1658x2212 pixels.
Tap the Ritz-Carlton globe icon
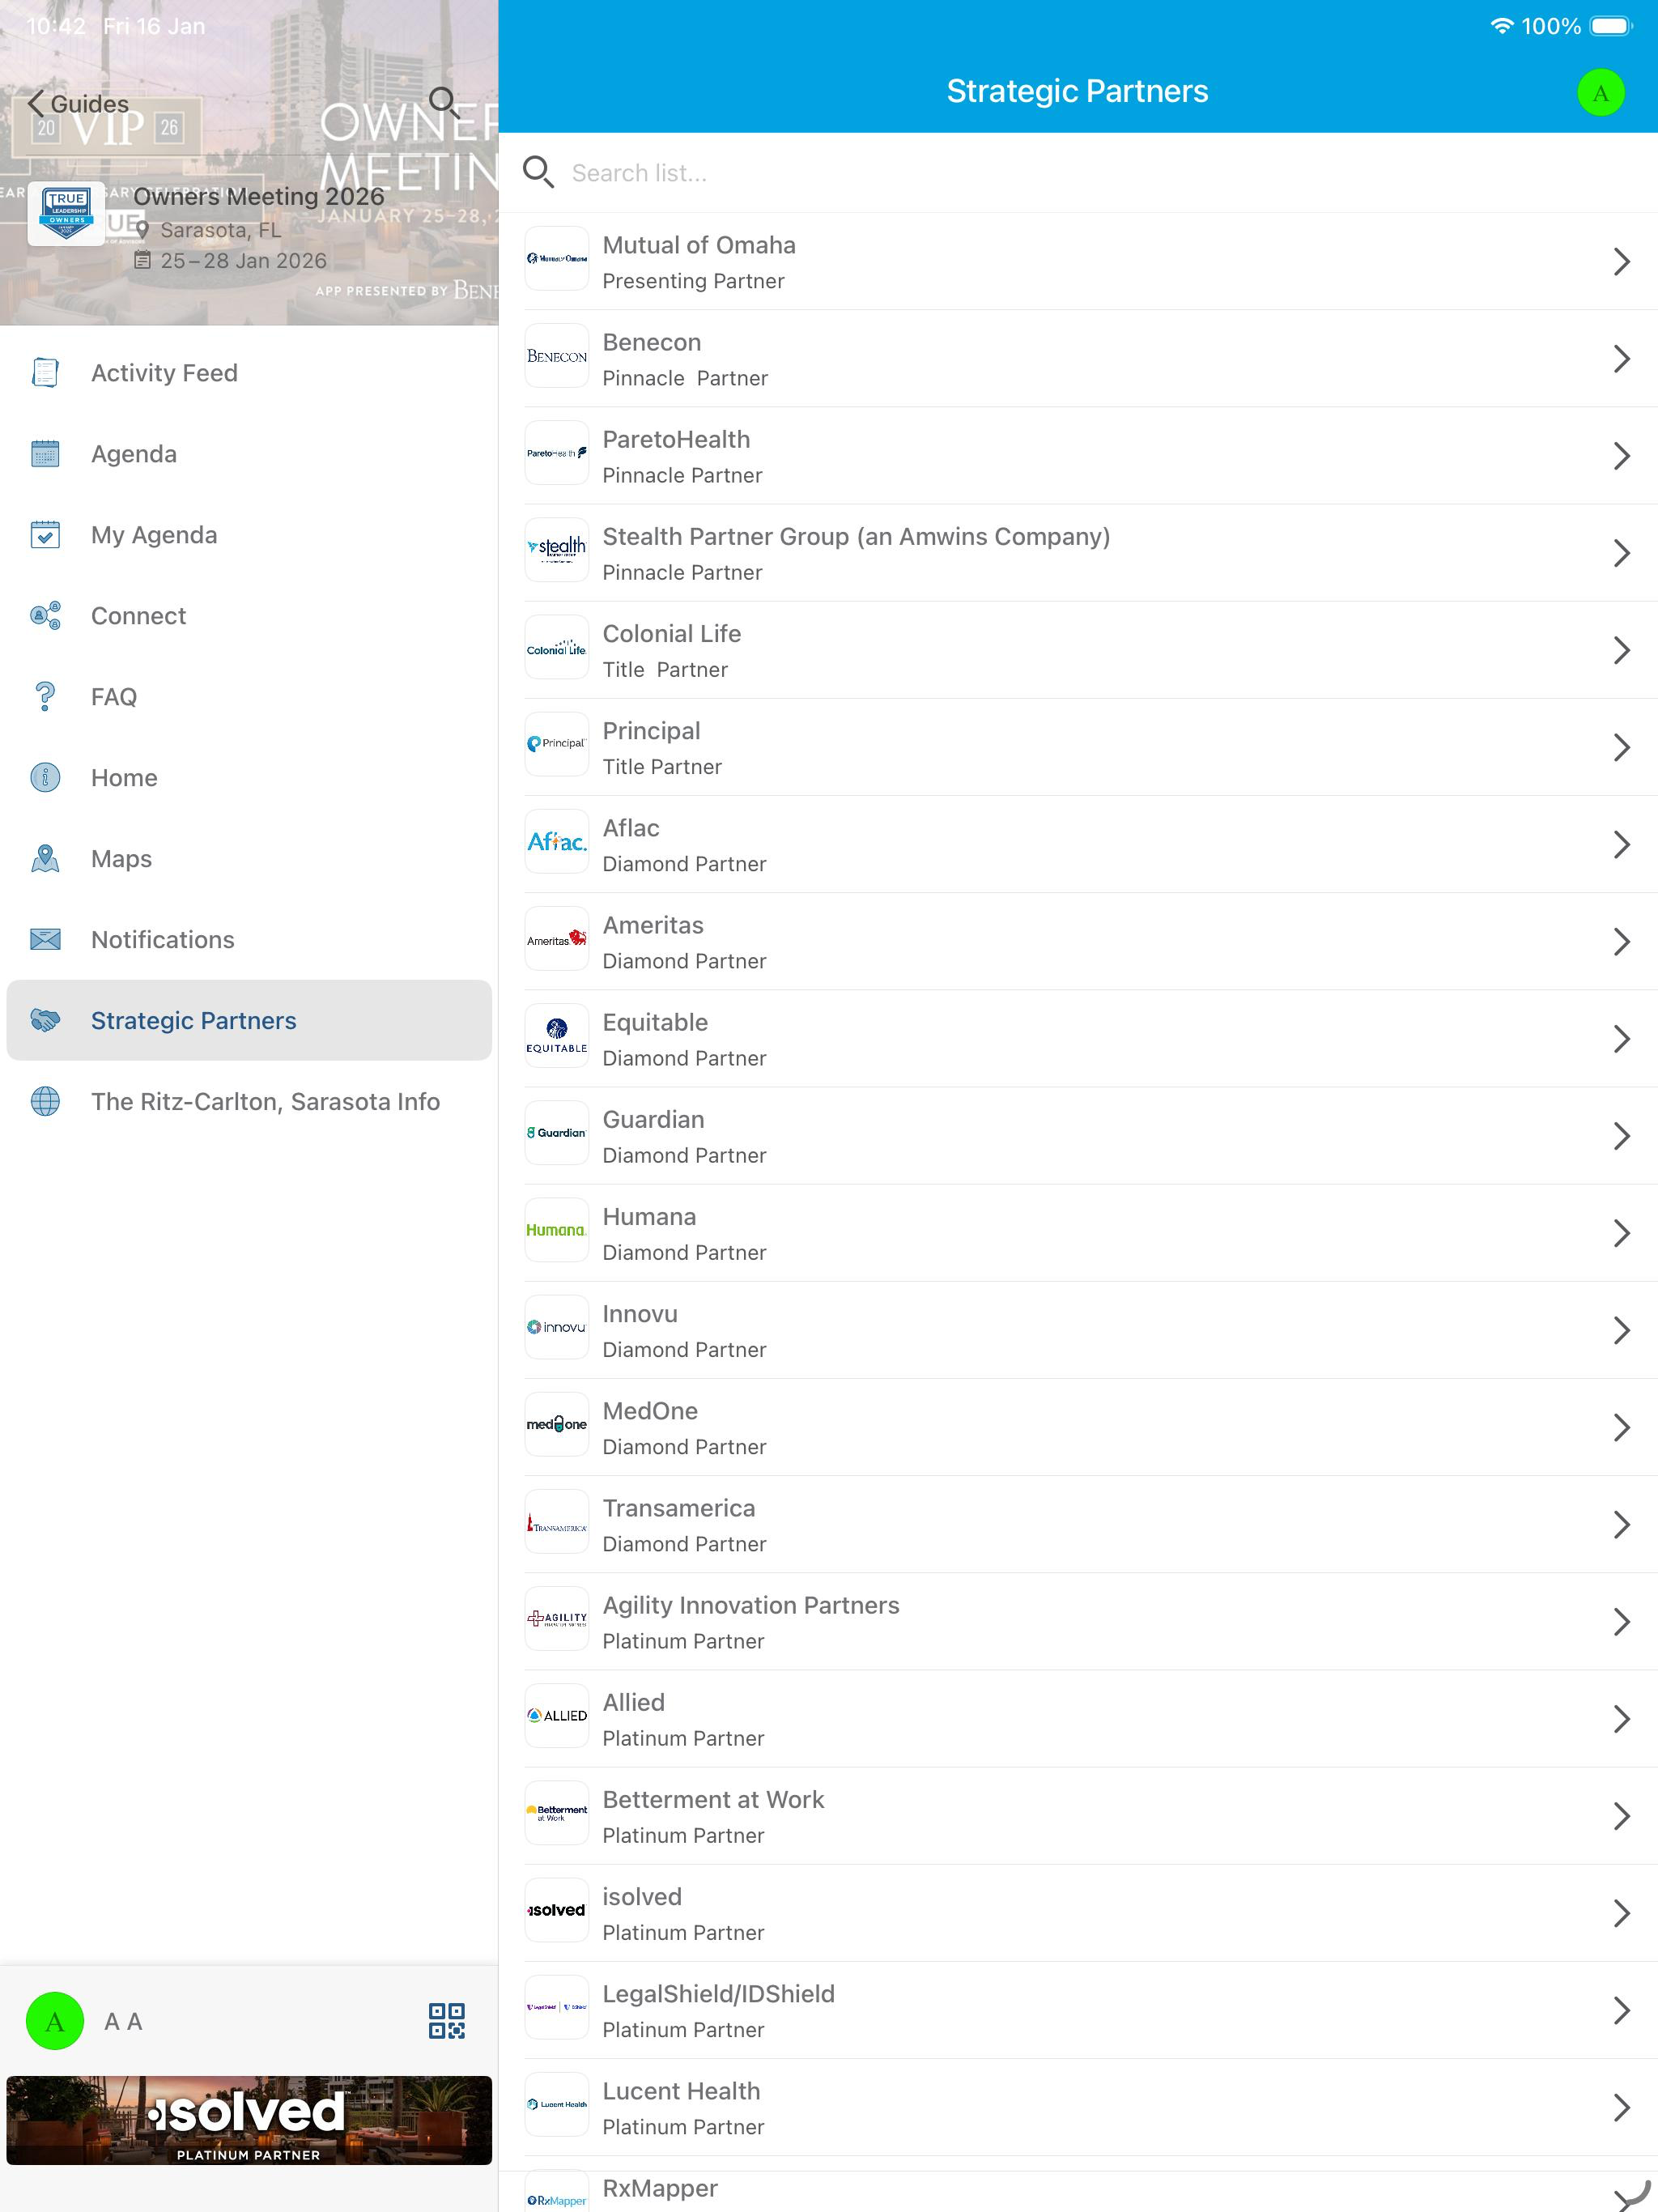click(45, 1102)
